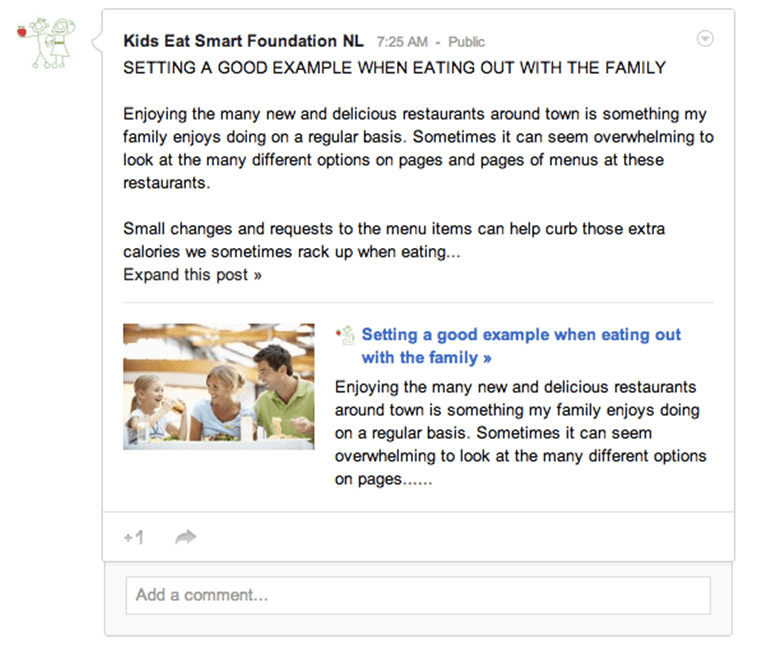Click the Kids Eat Smart avatar logo
The width and height of the screenshot is (773, 660).
tap(46, 43)
